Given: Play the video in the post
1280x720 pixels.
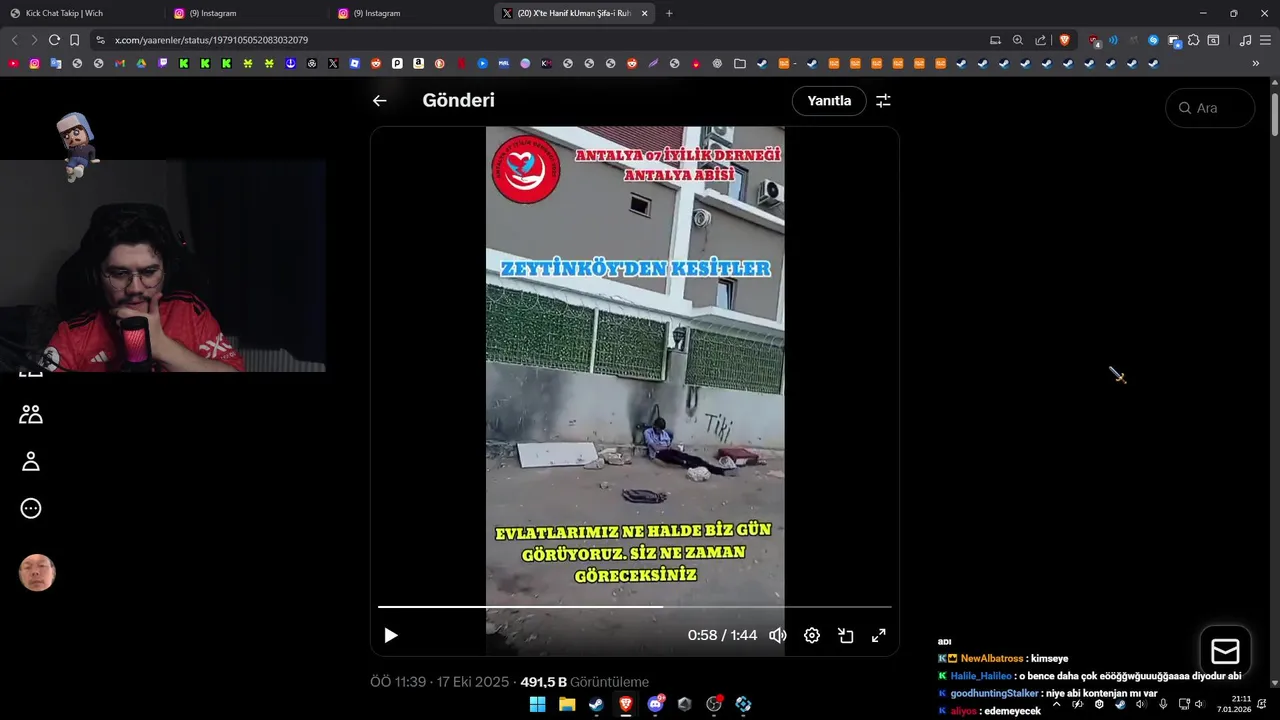Looking at the screenshot, I should pyautogui.click(x=391, y=635).
